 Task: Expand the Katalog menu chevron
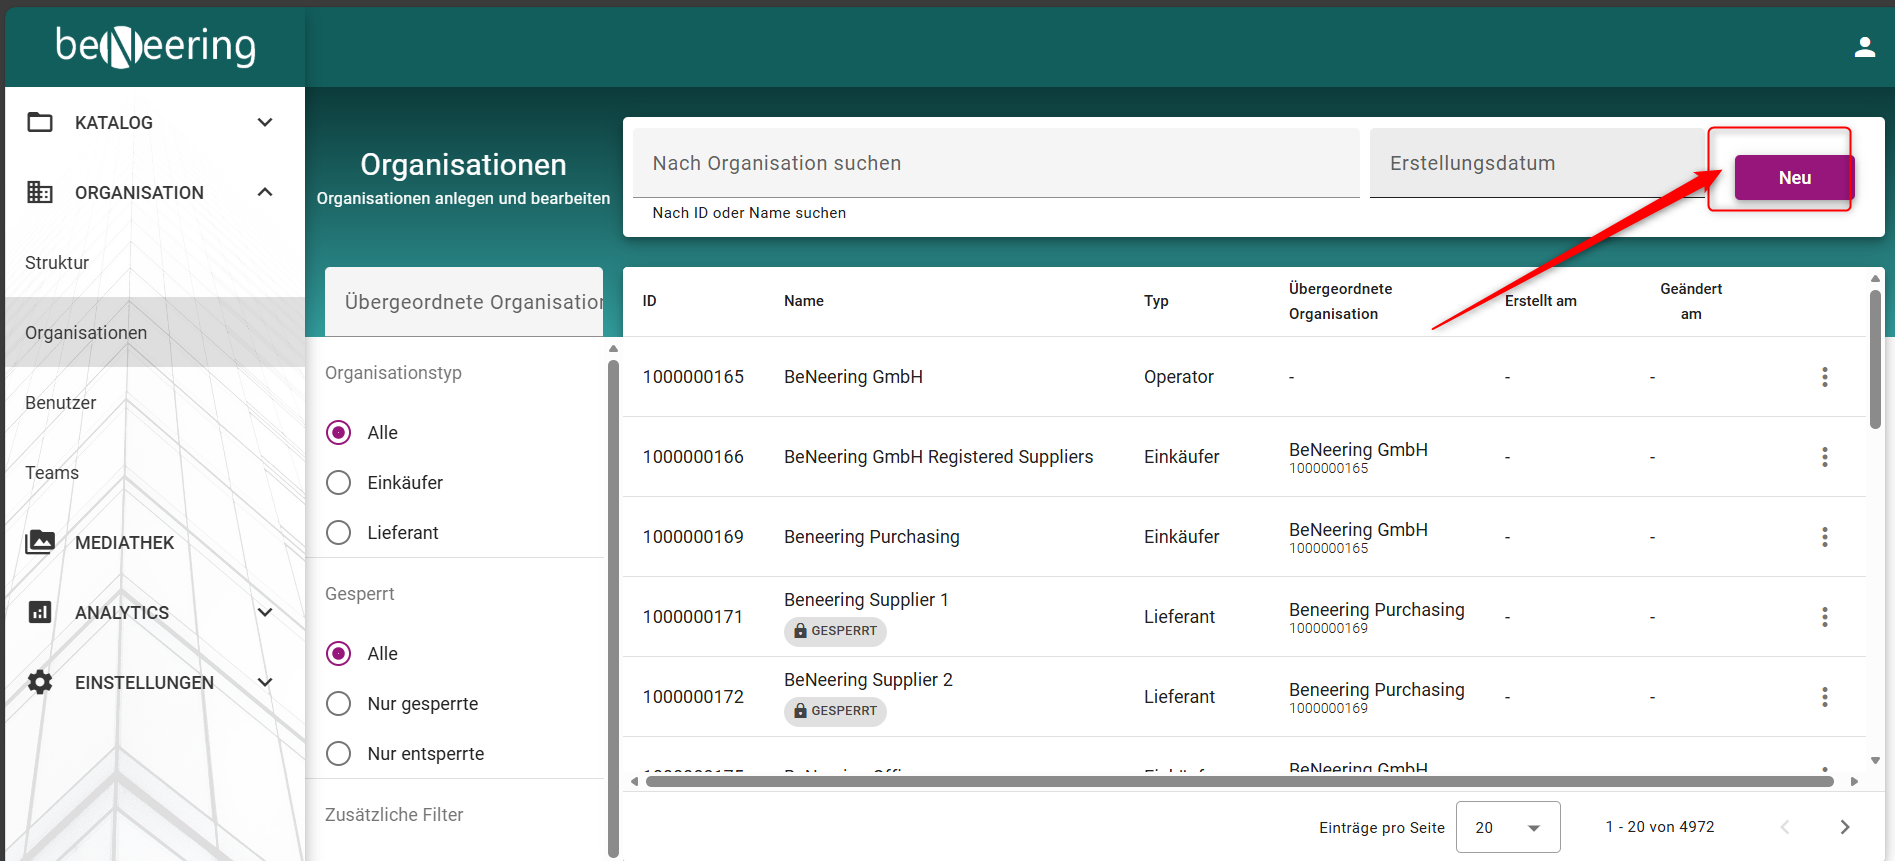tap(265, 122)
